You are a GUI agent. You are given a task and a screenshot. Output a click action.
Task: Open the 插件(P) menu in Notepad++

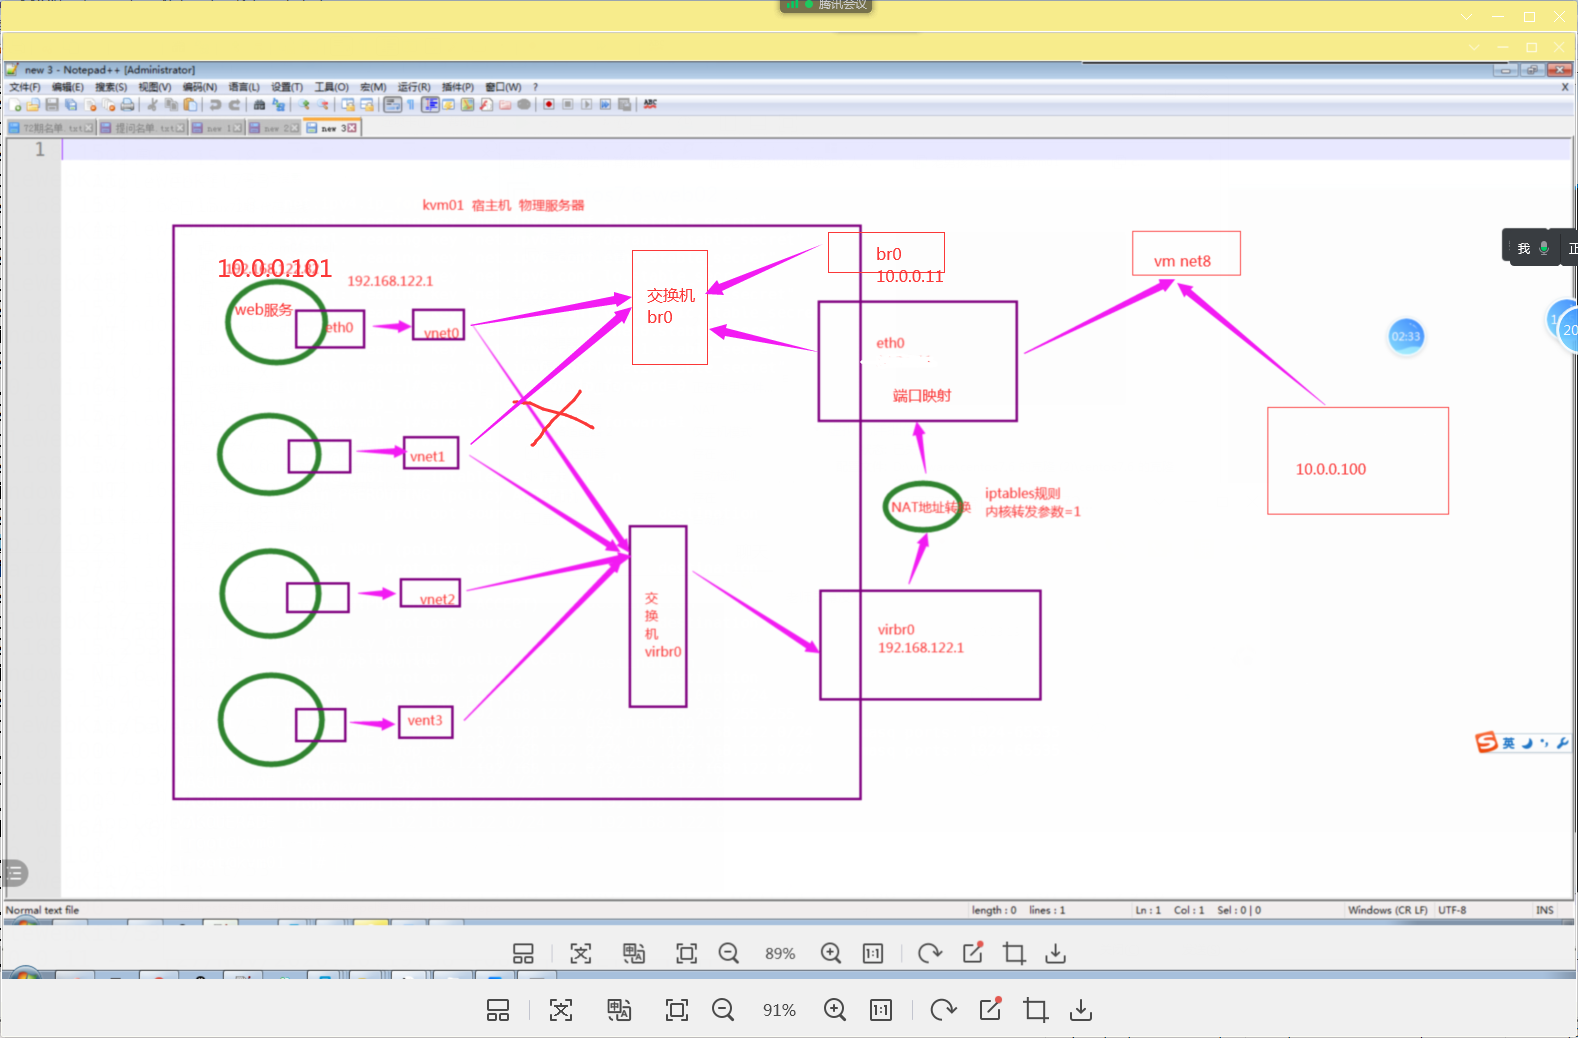coord(458,87)
